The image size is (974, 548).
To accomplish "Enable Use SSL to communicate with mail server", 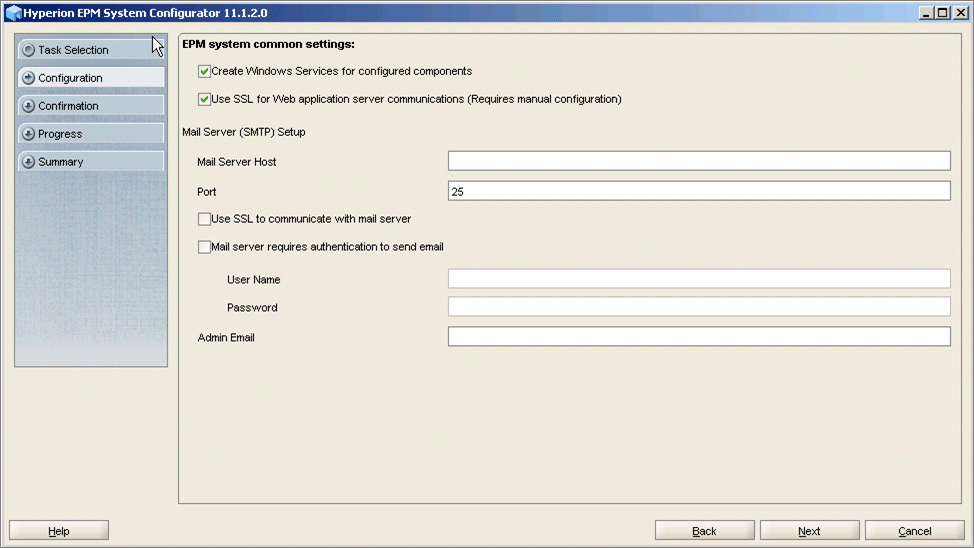I will coord(204,219).
